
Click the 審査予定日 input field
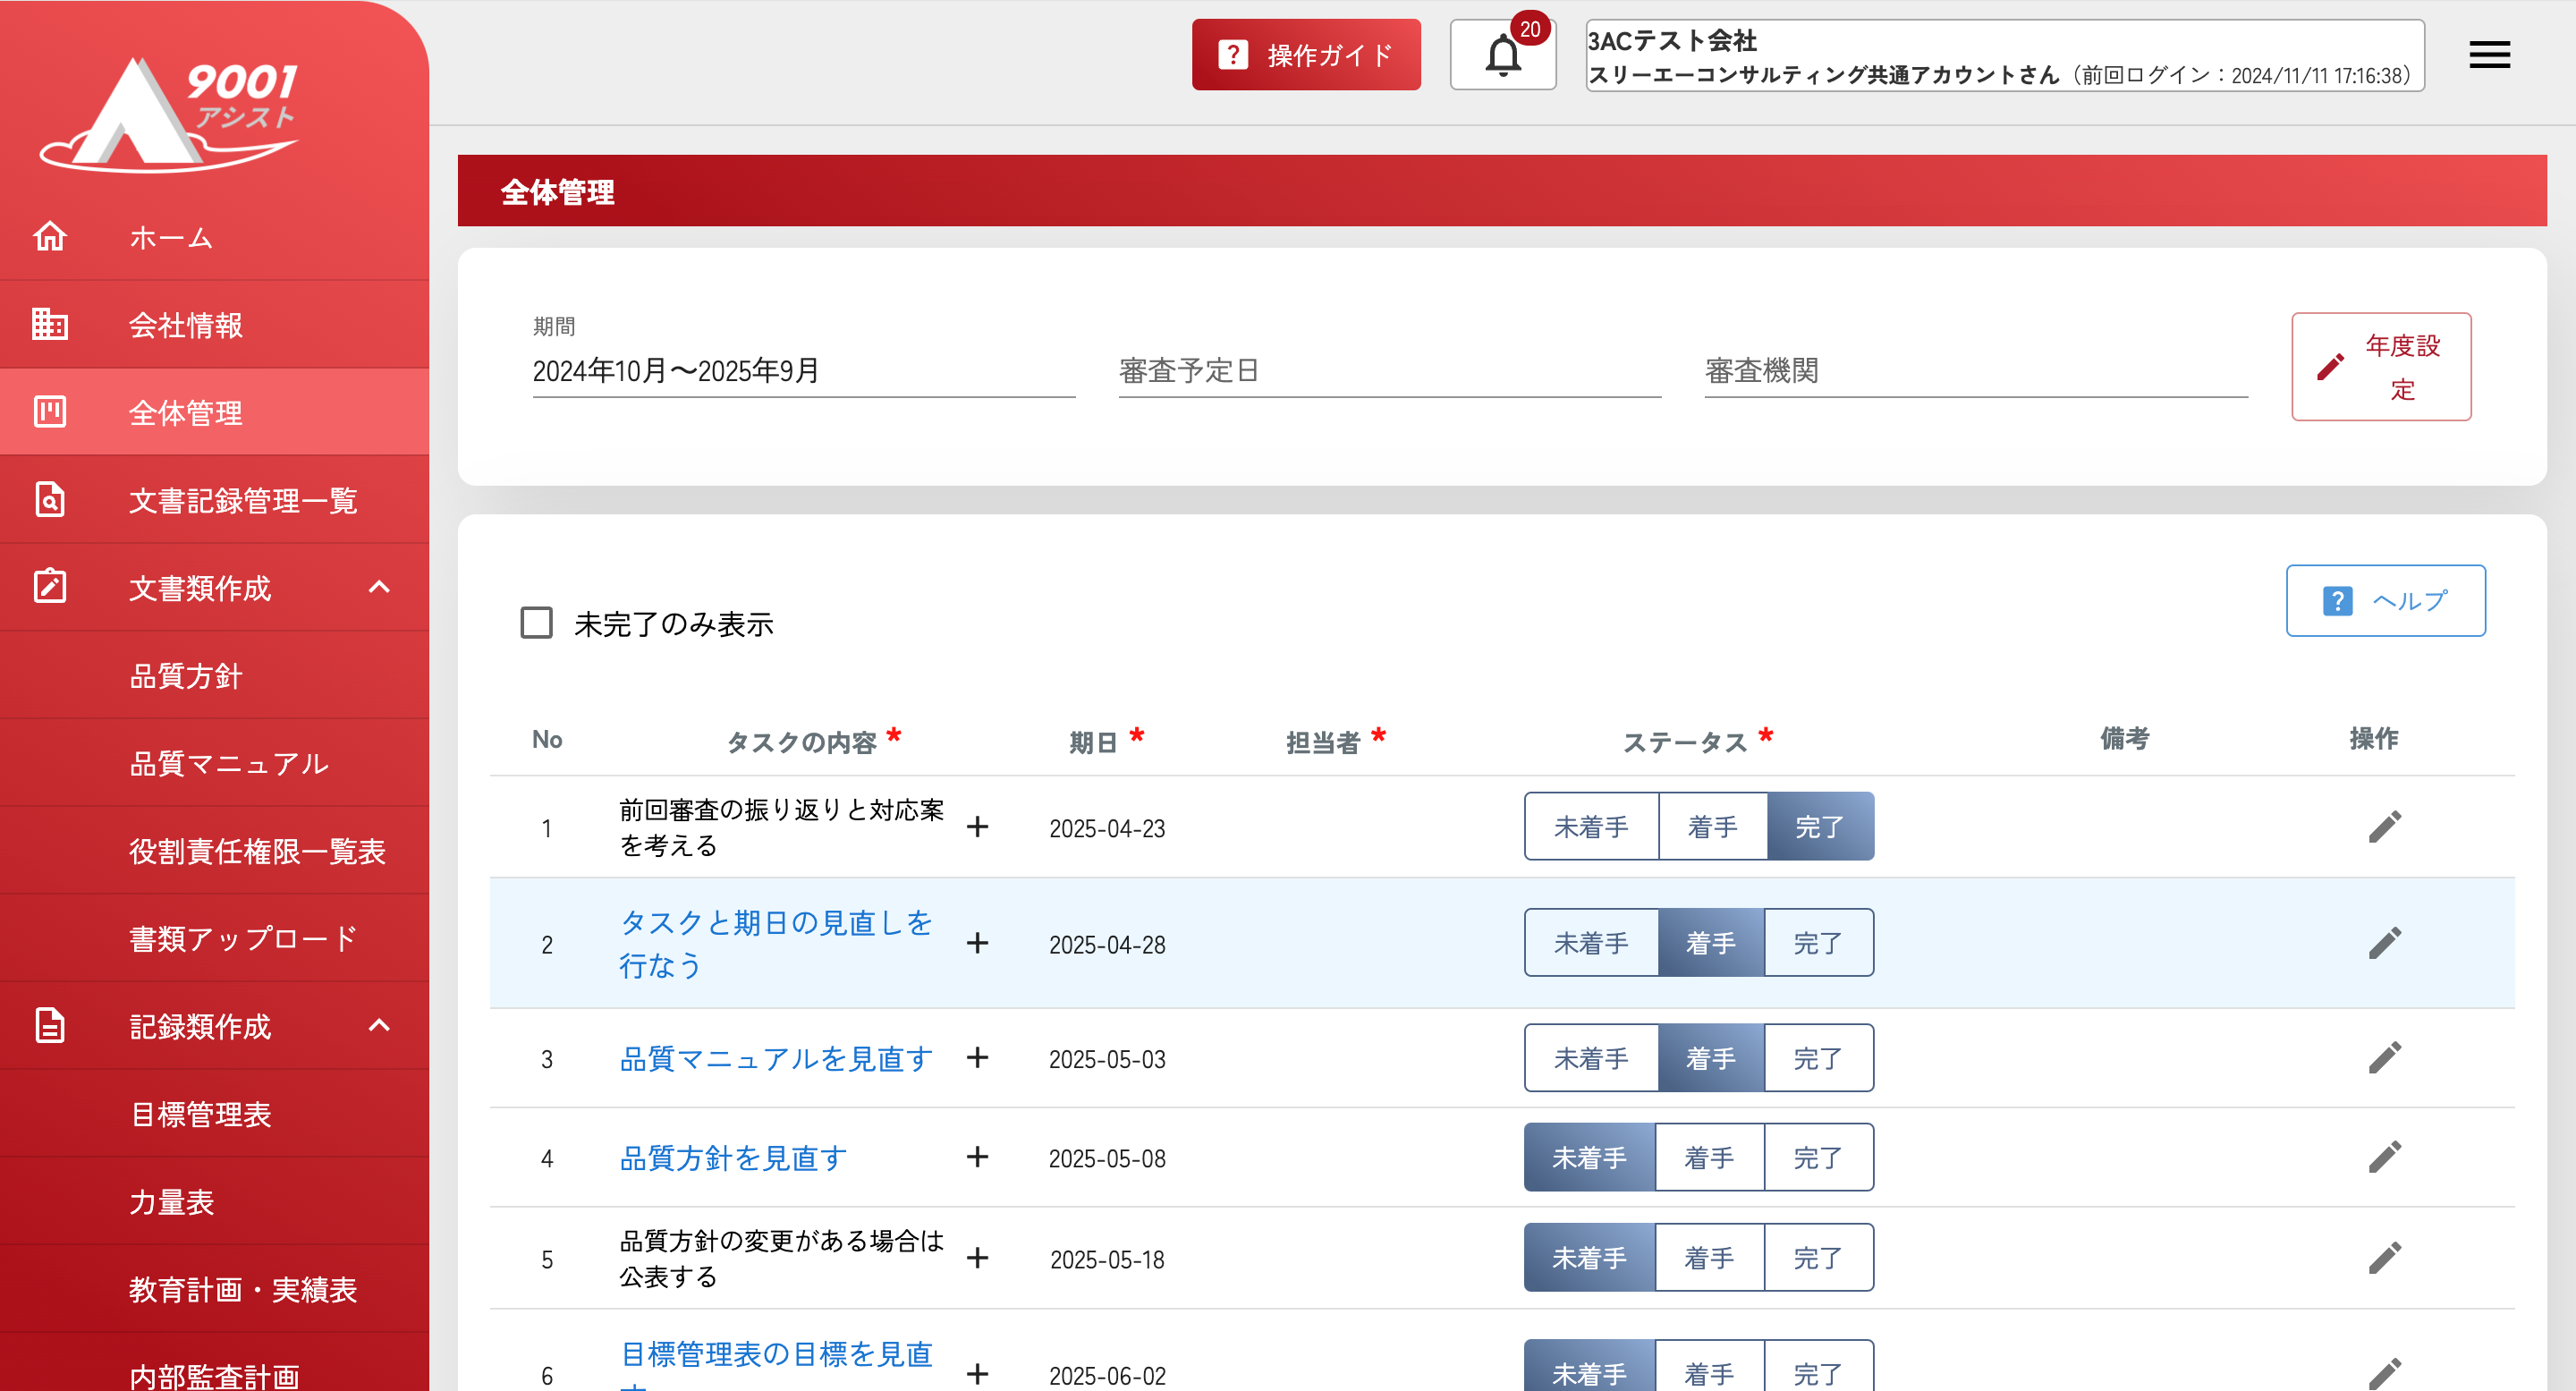1389,371
